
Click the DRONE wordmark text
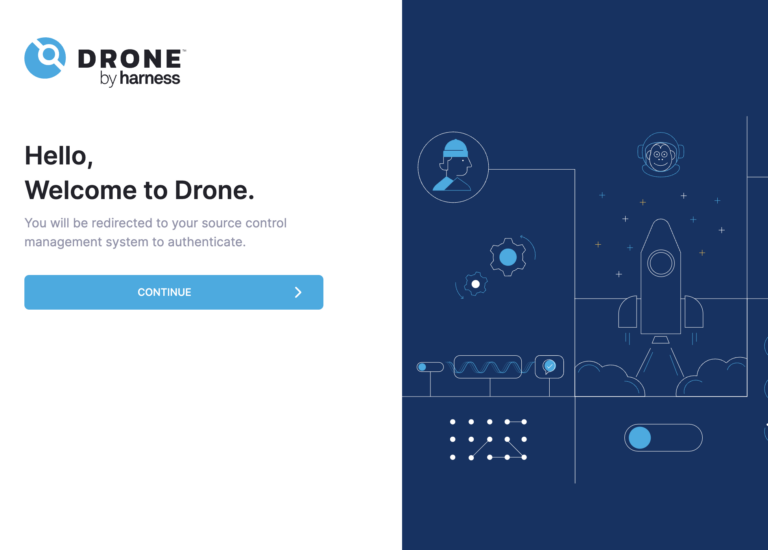pyautogui.click(x=131, y=59)
